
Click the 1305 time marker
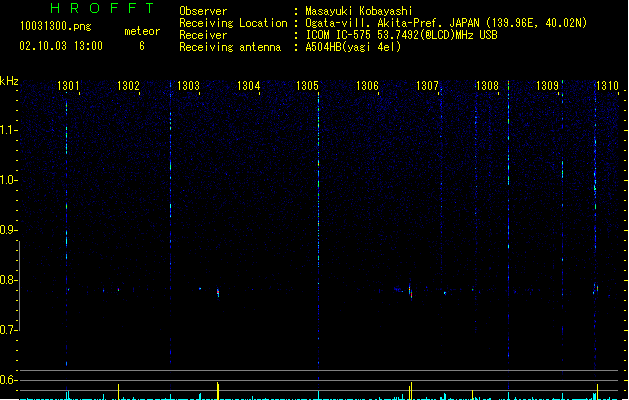[307, 86]
